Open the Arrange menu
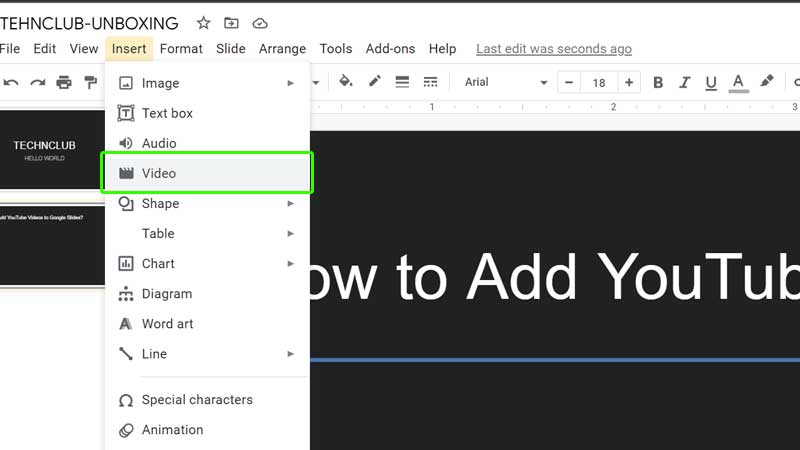 [282, 48]
